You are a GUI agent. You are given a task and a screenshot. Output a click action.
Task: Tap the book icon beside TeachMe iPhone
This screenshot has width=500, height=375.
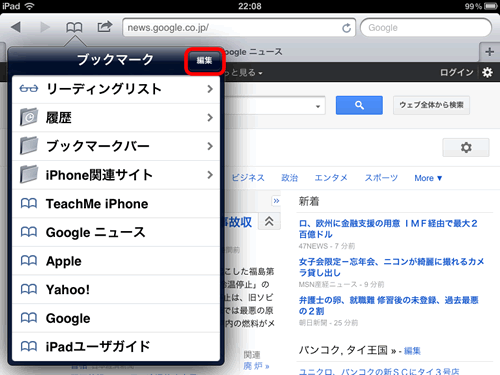tap(29, 203)
